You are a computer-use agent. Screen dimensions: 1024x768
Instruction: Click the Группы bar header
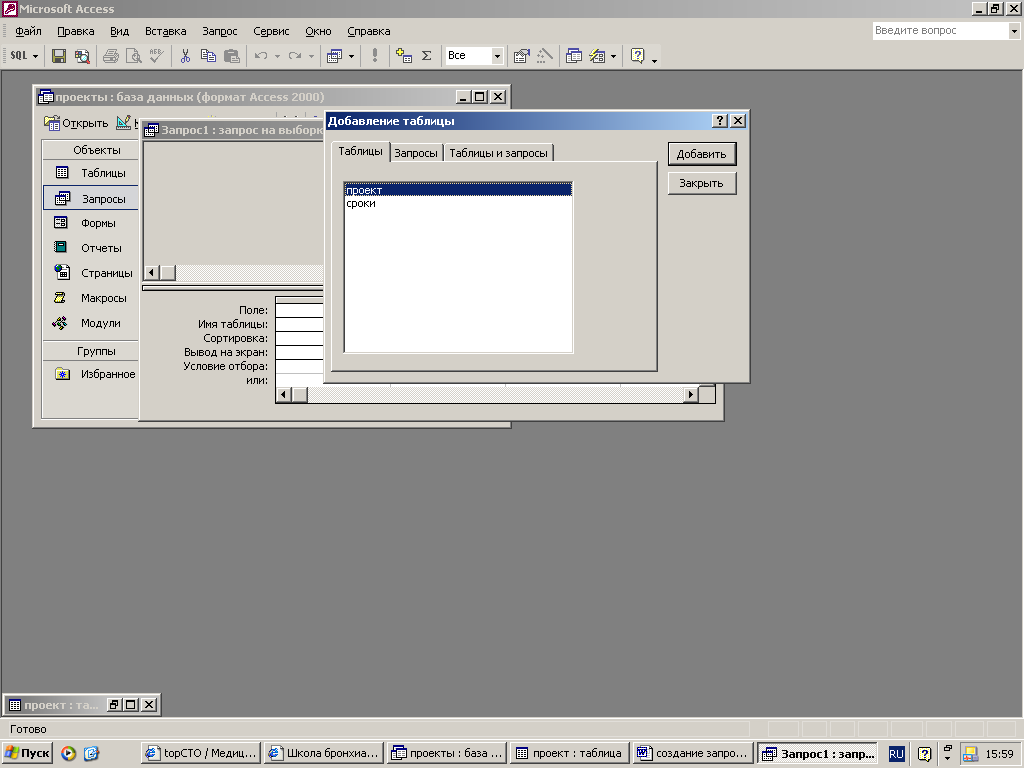coord(91,351)
